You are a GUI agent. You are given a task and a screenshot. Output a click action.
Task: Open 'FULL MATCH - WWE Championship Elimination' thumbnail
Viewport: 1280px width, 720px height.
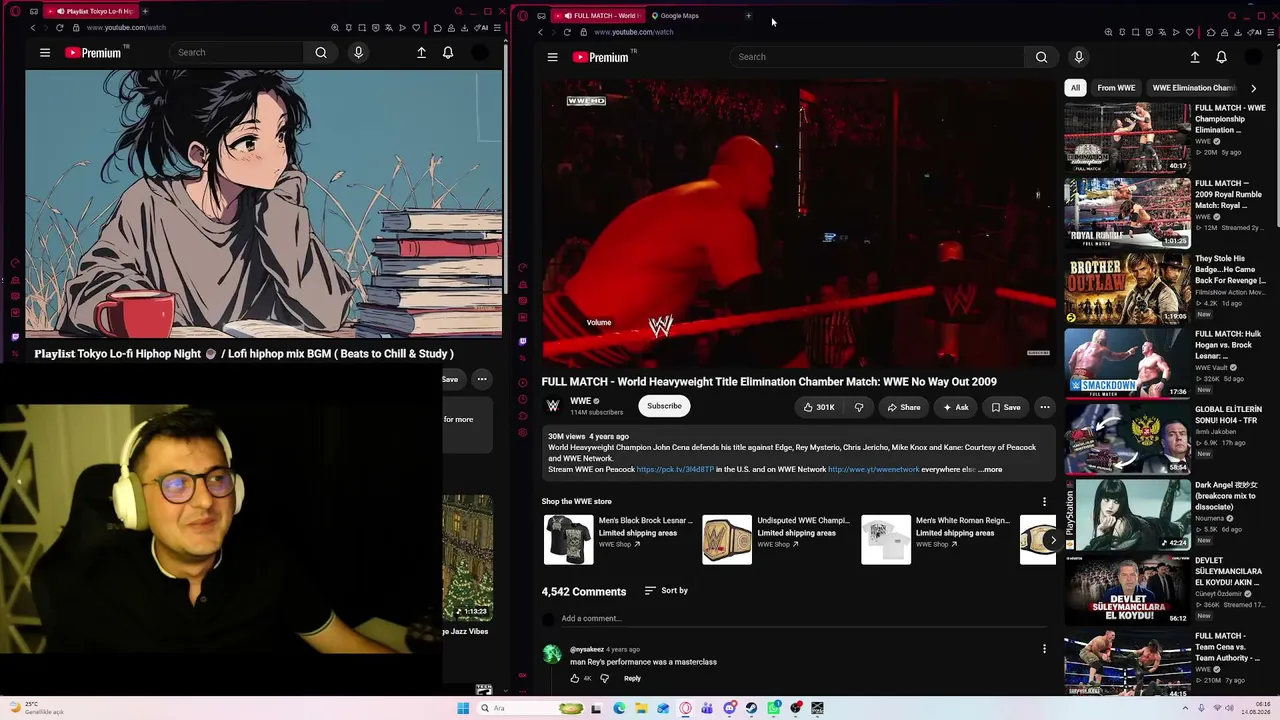(1127, 138)
